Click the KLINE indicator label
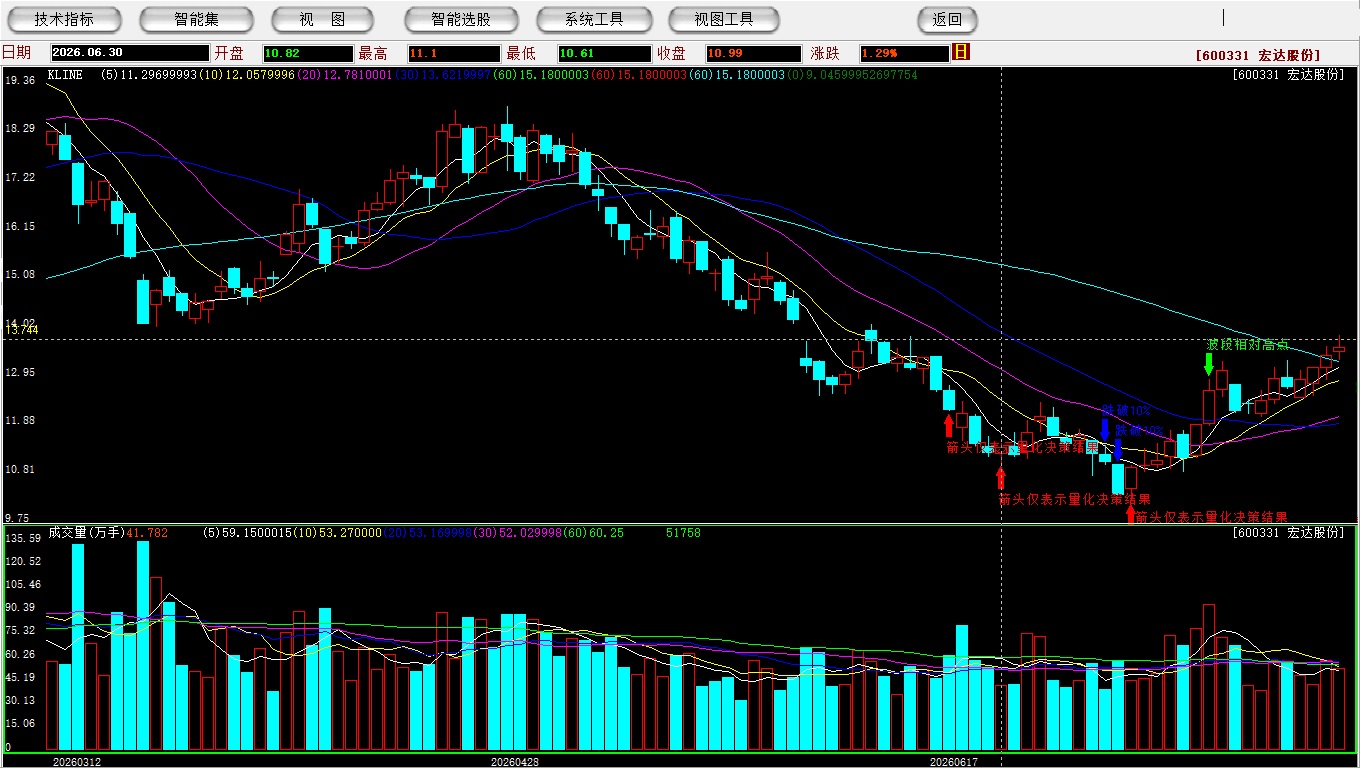Viewport: 1360px width, 768px height. tap(65, 75)
